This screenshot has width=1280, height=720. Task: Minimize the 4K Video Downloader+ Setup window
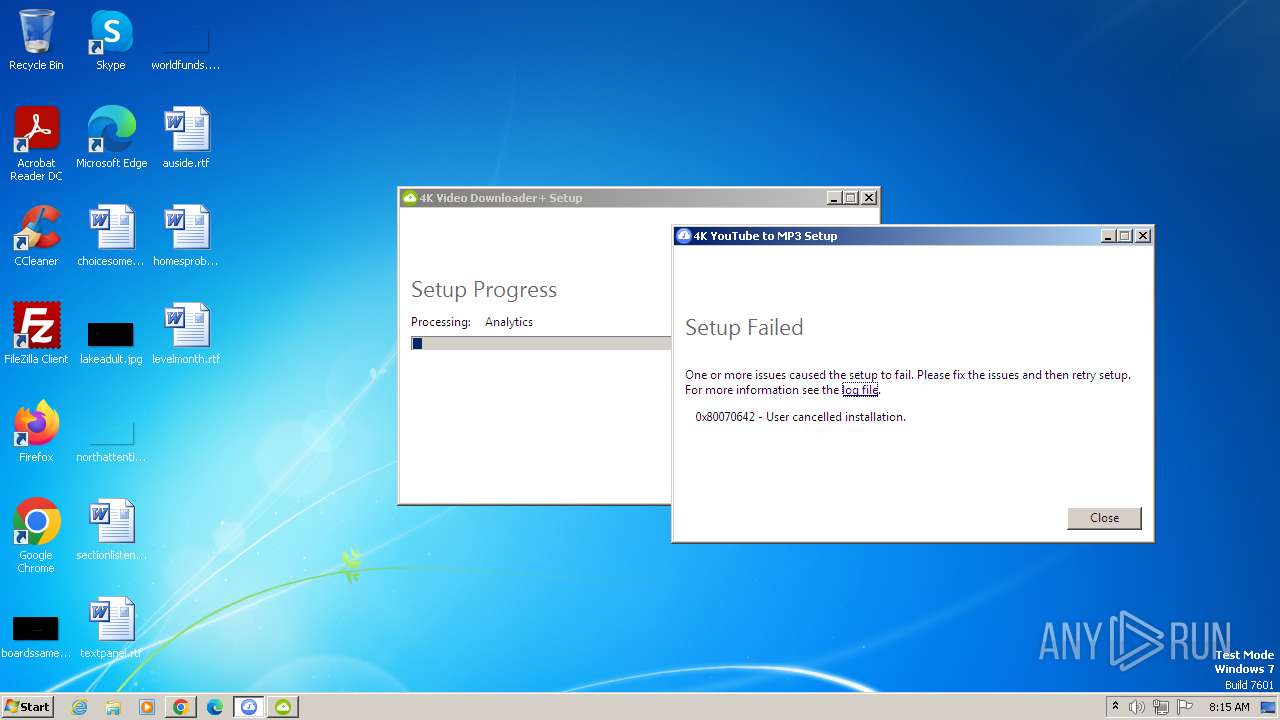(x=834, y=198)
